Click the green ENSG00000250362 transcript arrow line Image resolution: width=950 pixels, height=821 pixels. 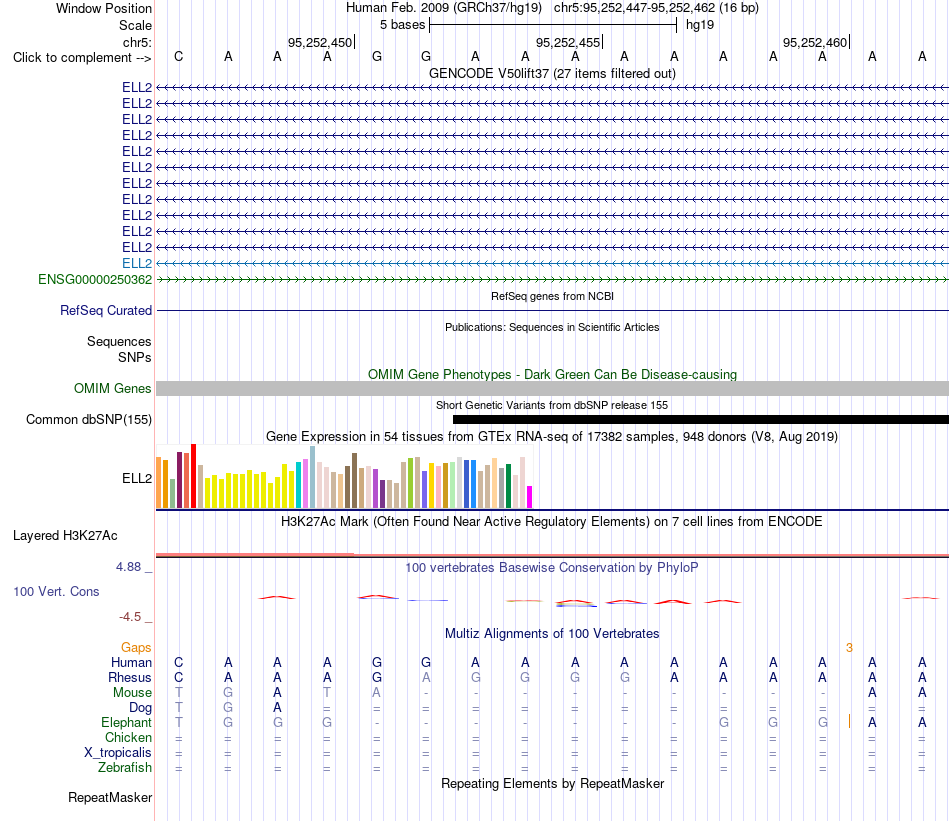click(552, 279)
